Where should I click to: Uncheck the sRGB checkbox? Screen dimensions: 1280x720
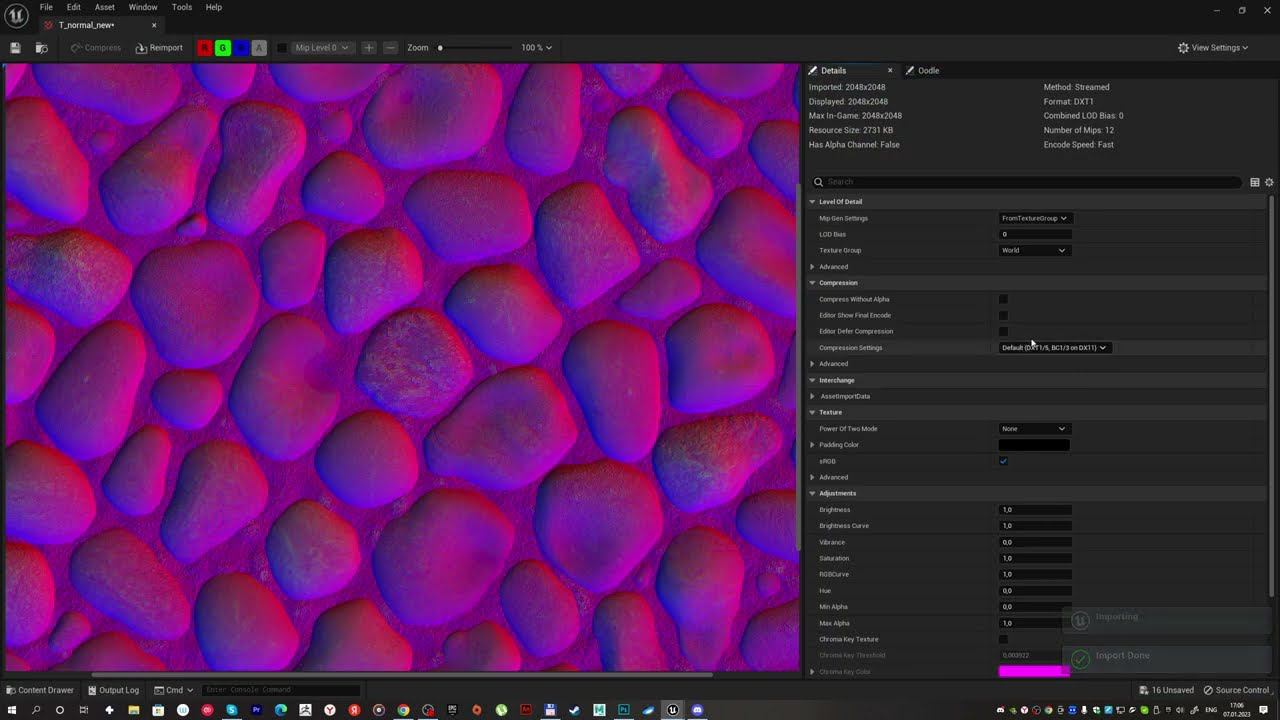click(1003, 461)
